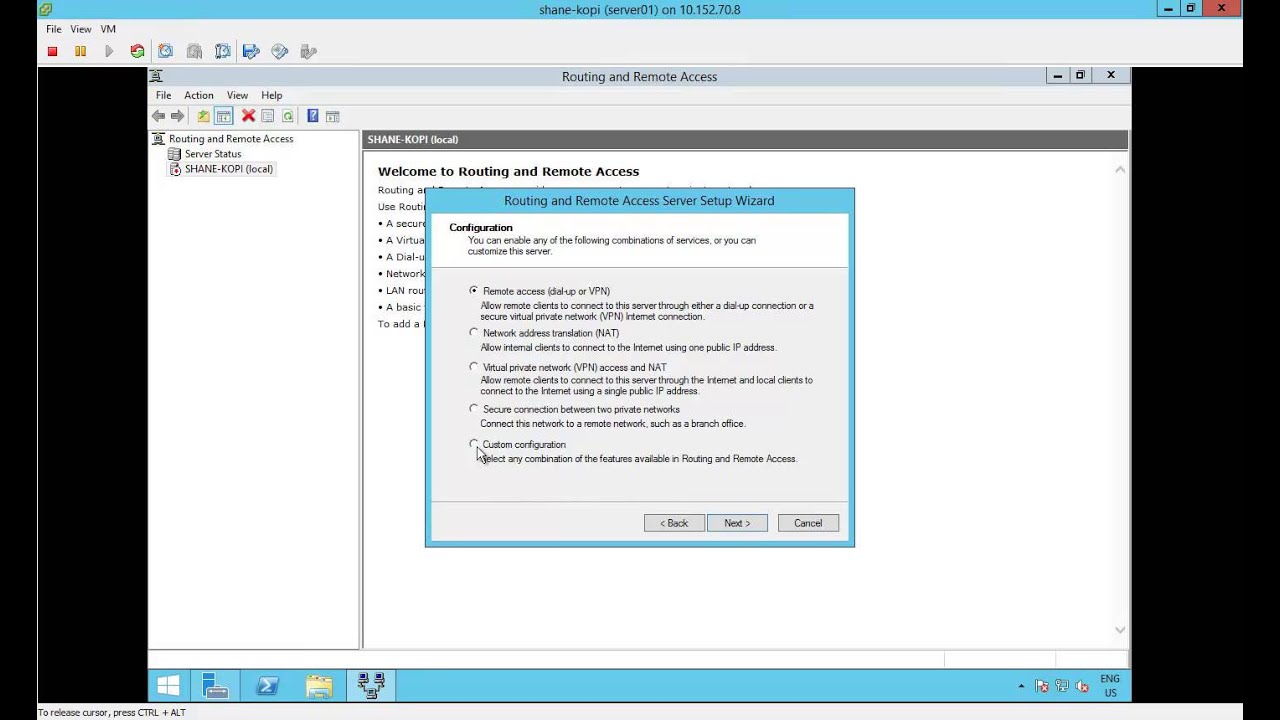The height and width of the screenshot is (720, 1280).
Task: Click the Welcome to Routing and Remote Access heading
Action: 508,171
